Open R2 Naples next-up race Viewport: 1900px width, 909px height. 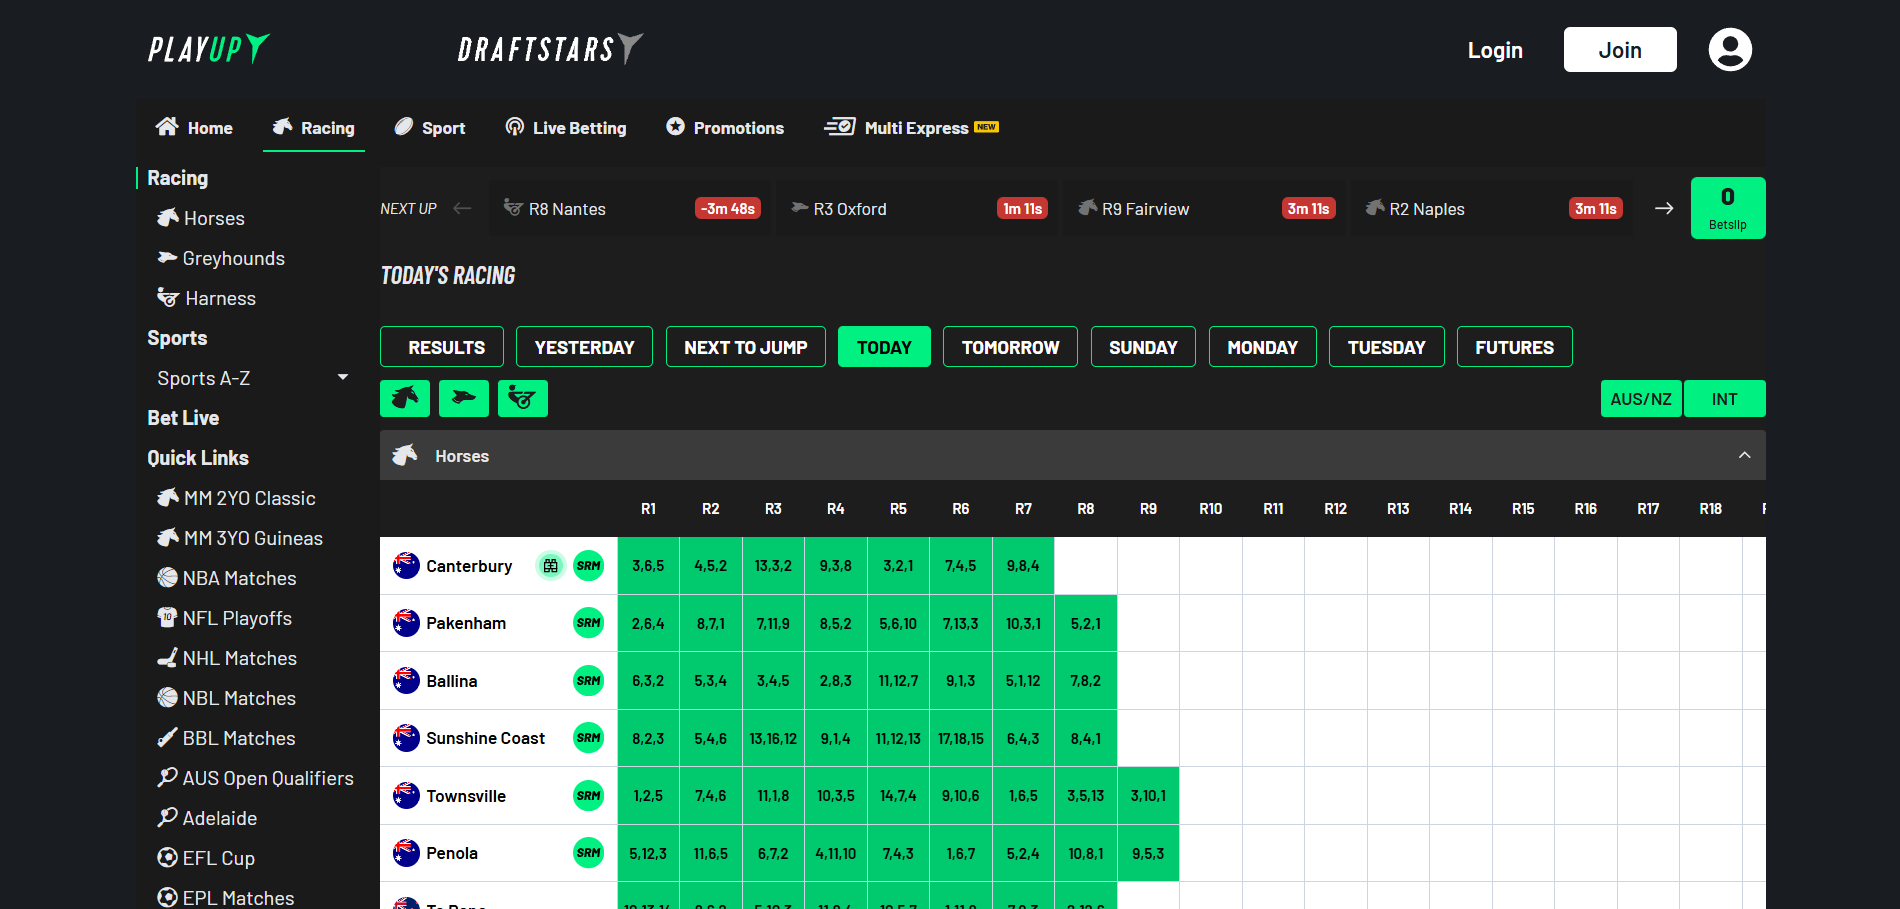[1493, 208]
